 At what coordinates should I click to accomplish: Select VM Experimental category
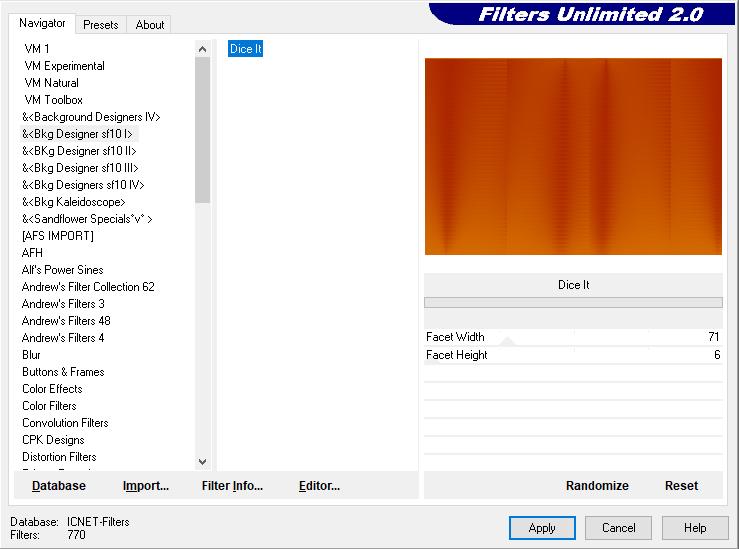[x=65, y=66]
